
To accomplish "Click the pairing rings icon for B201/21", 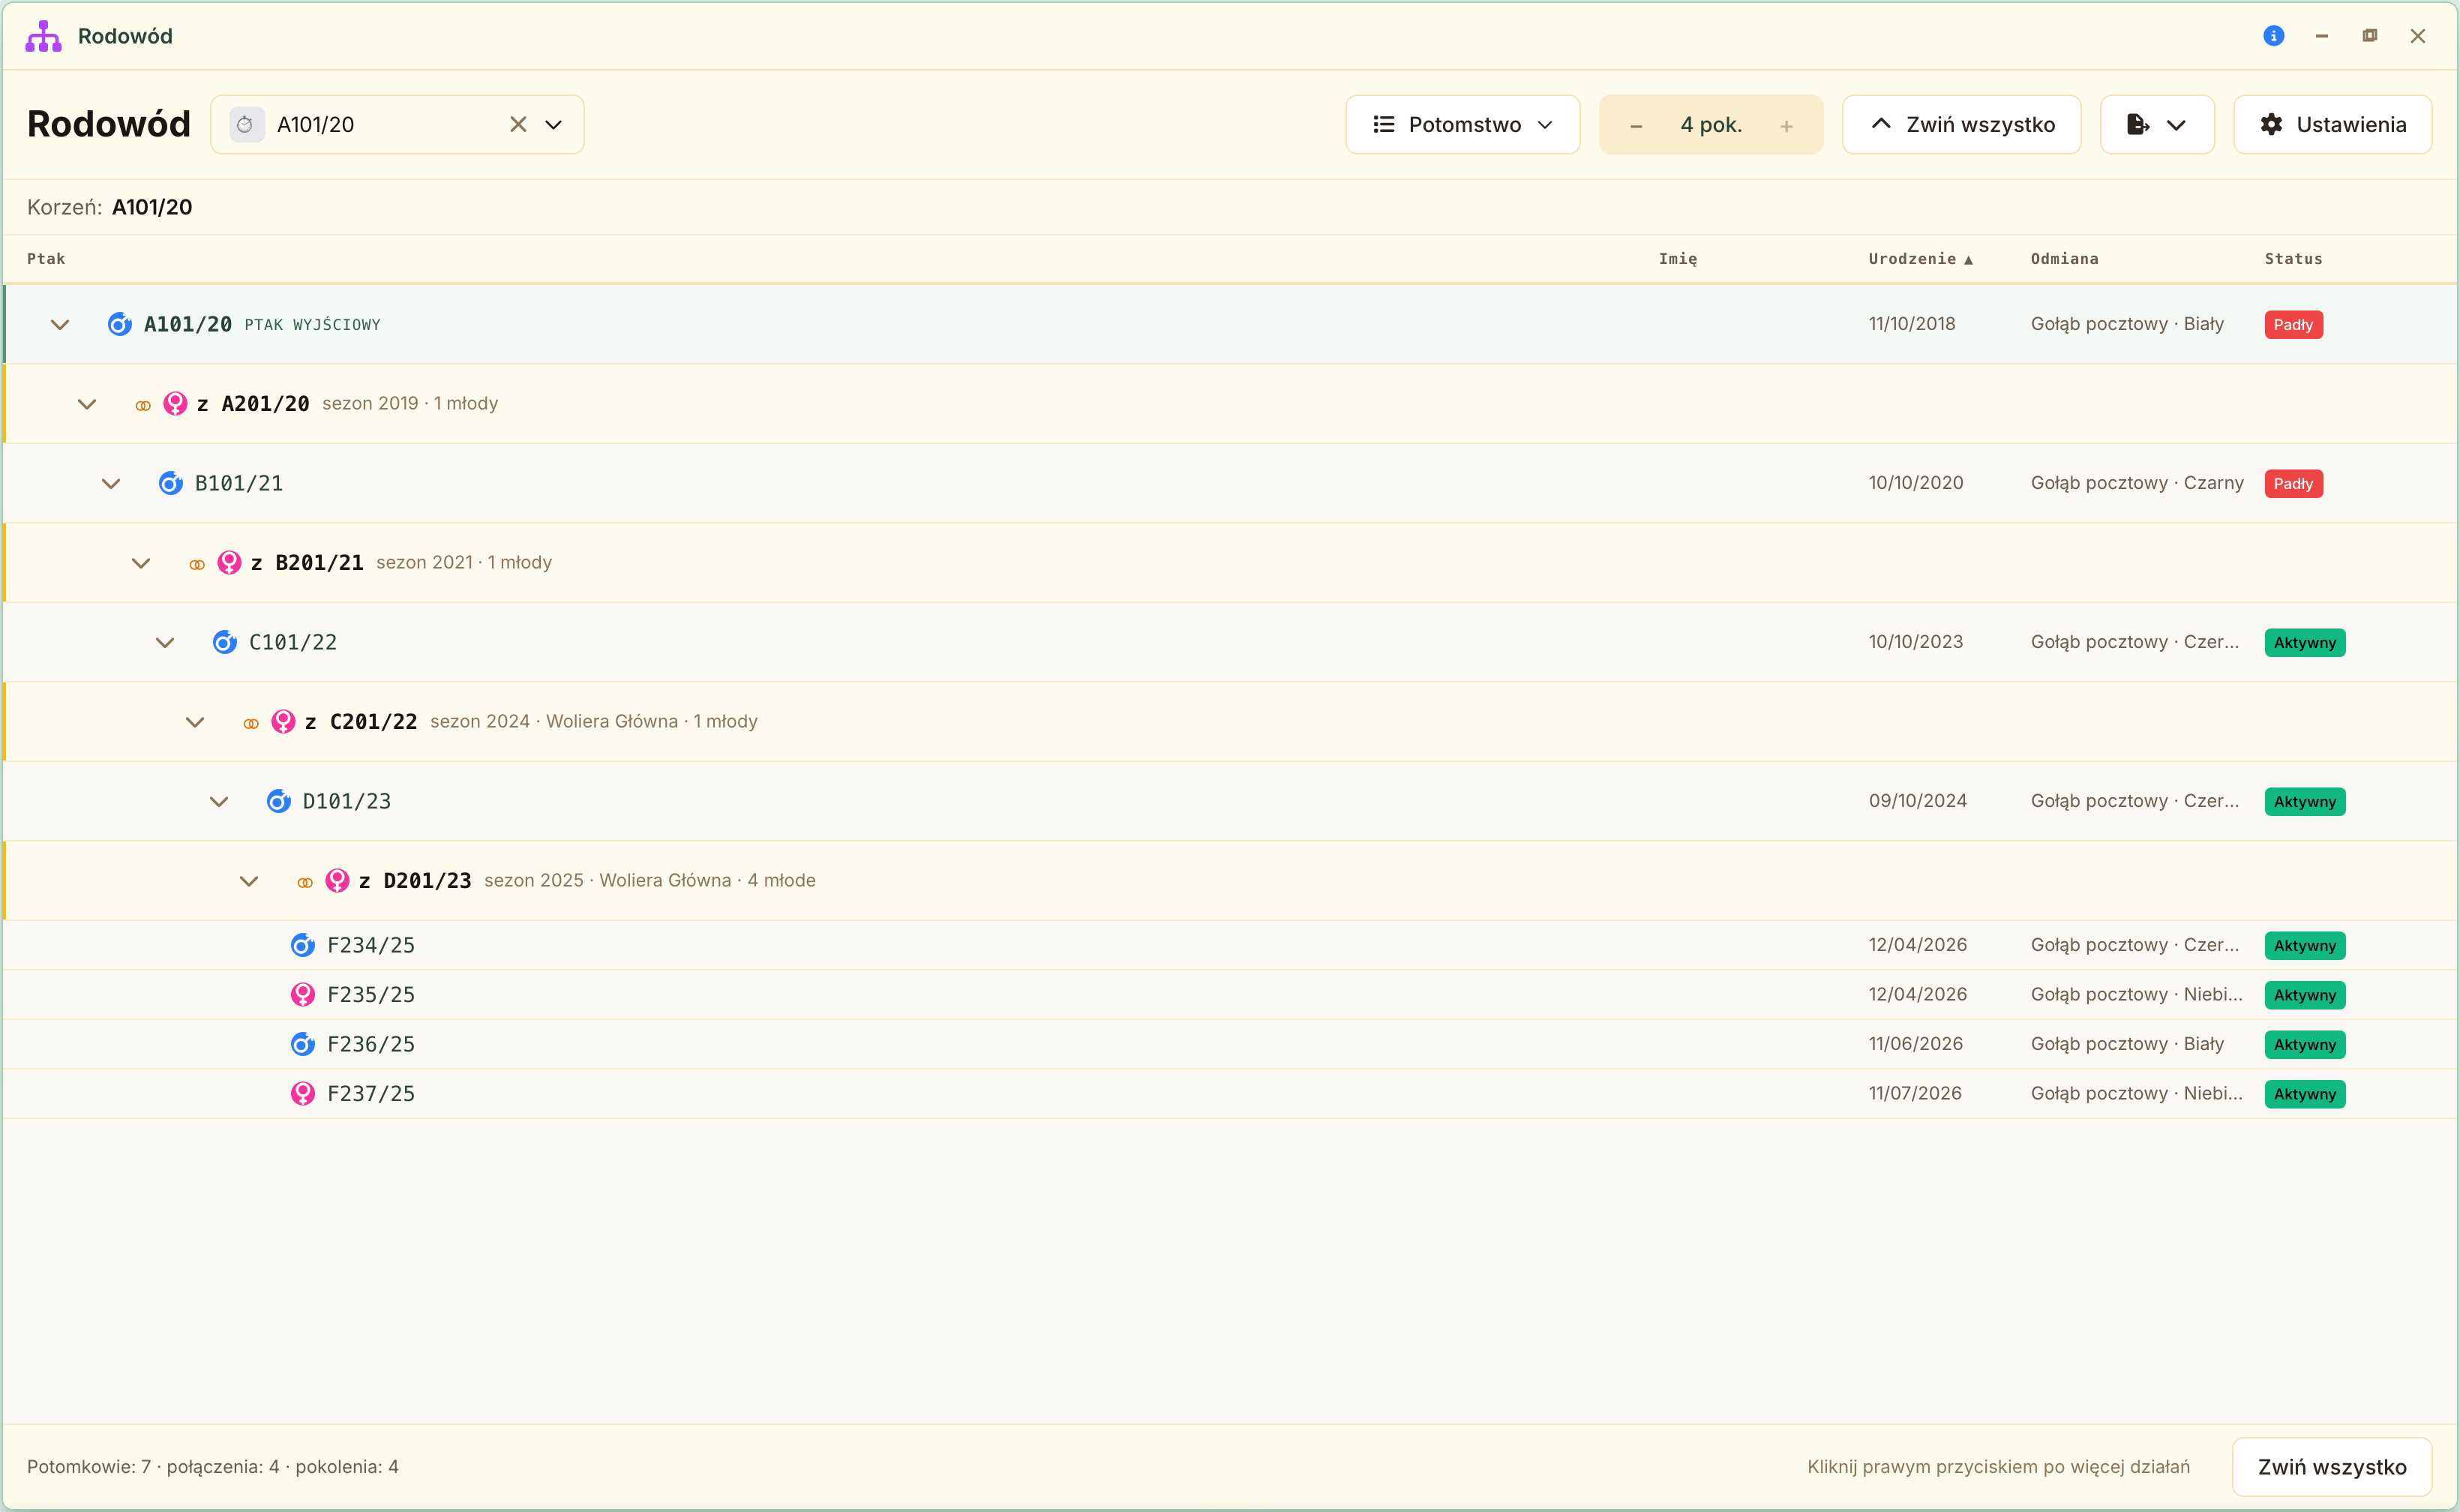I will point(197,565).
